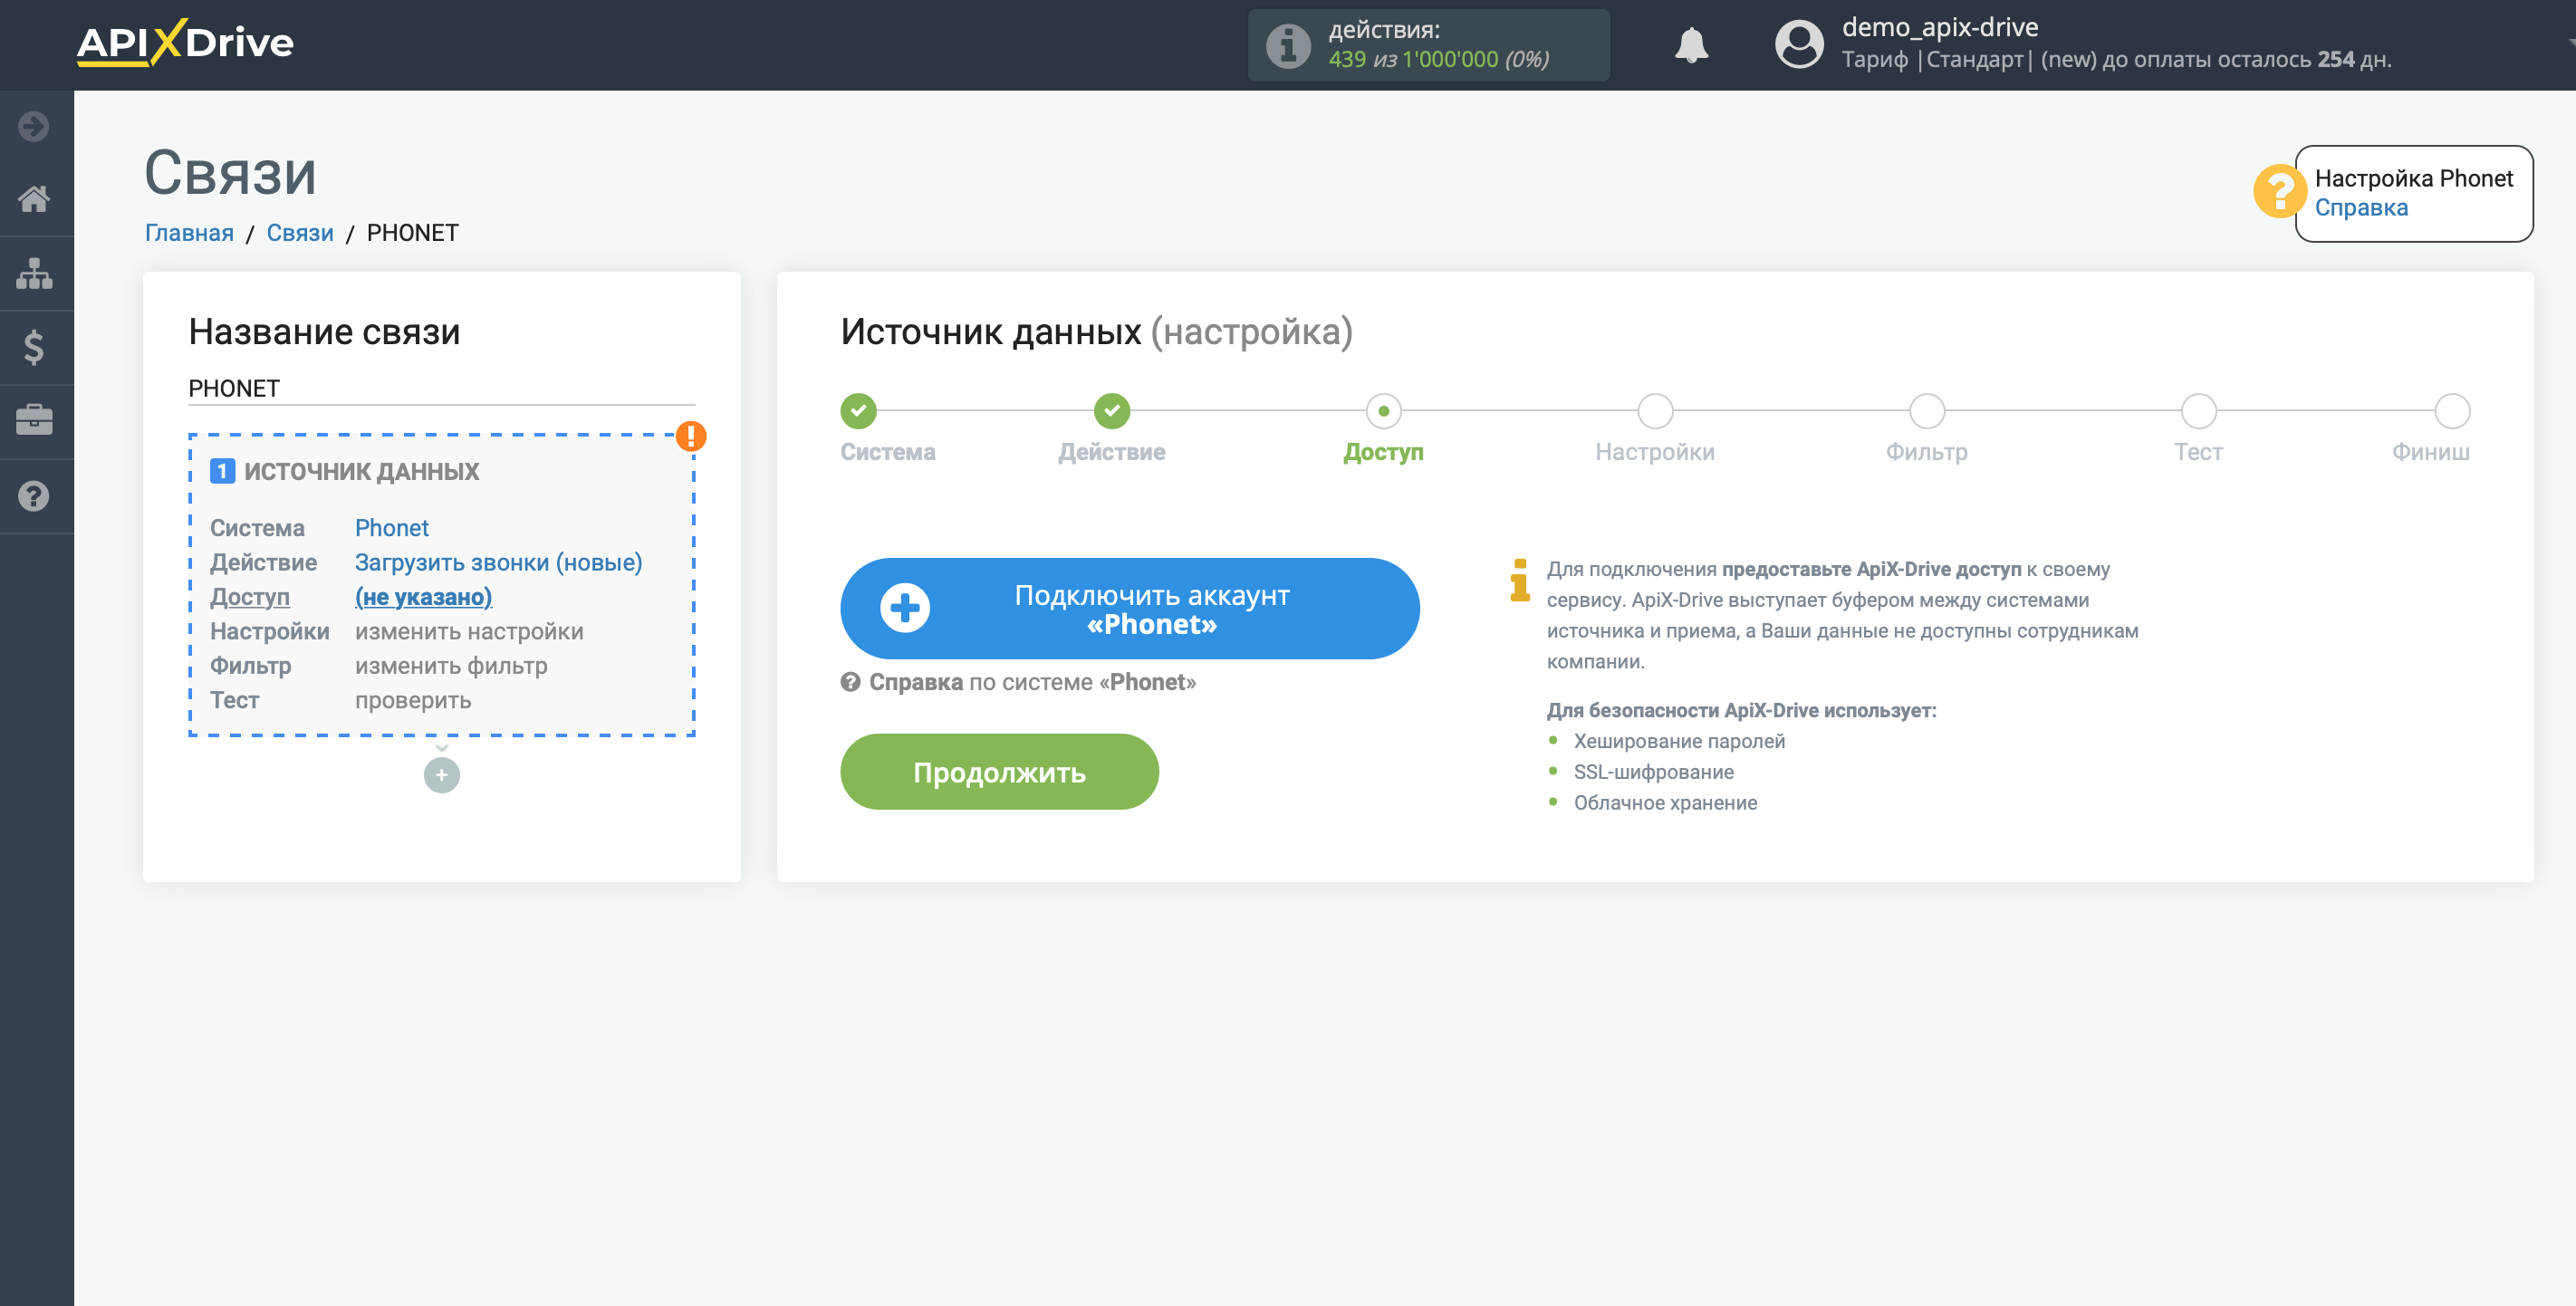This screenshot has height=1306, width=2576.
Task: Edit connection name field PHONET
Action: (441, 389)
